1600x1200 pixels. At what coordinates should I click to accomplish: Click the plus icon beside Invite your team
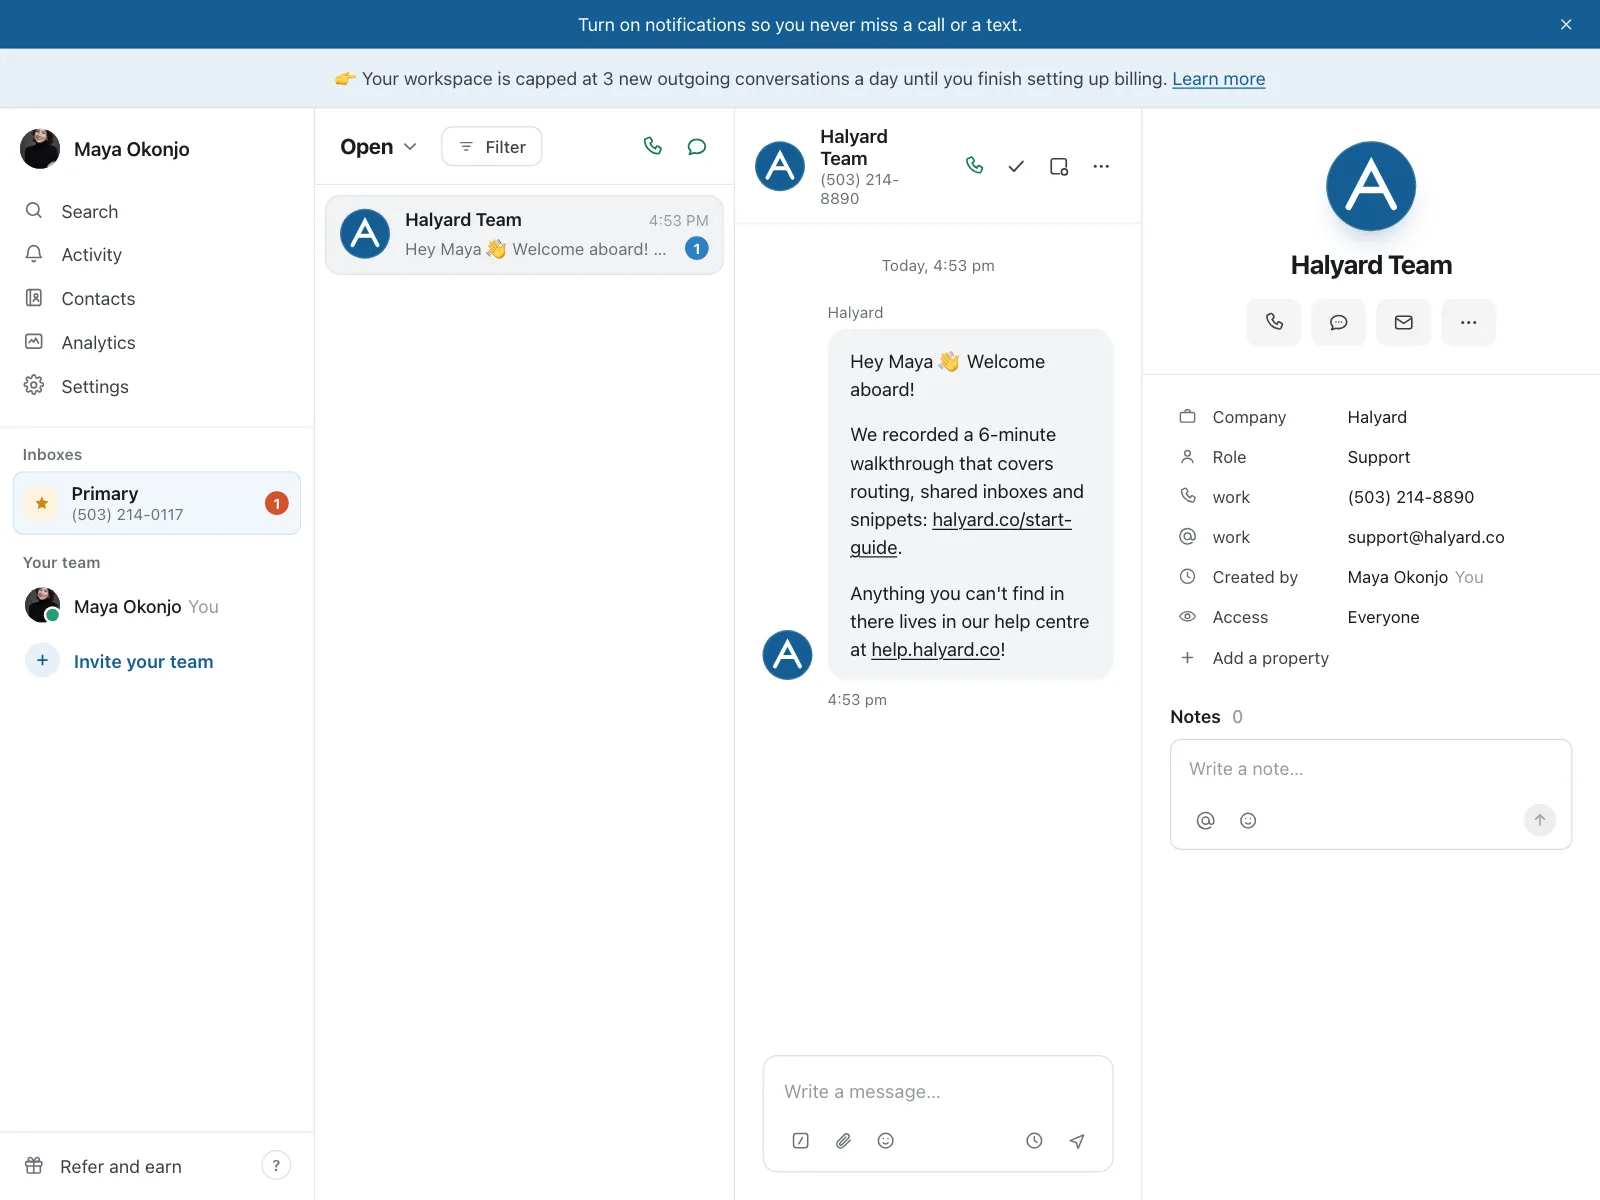click(x=42, y=661)
